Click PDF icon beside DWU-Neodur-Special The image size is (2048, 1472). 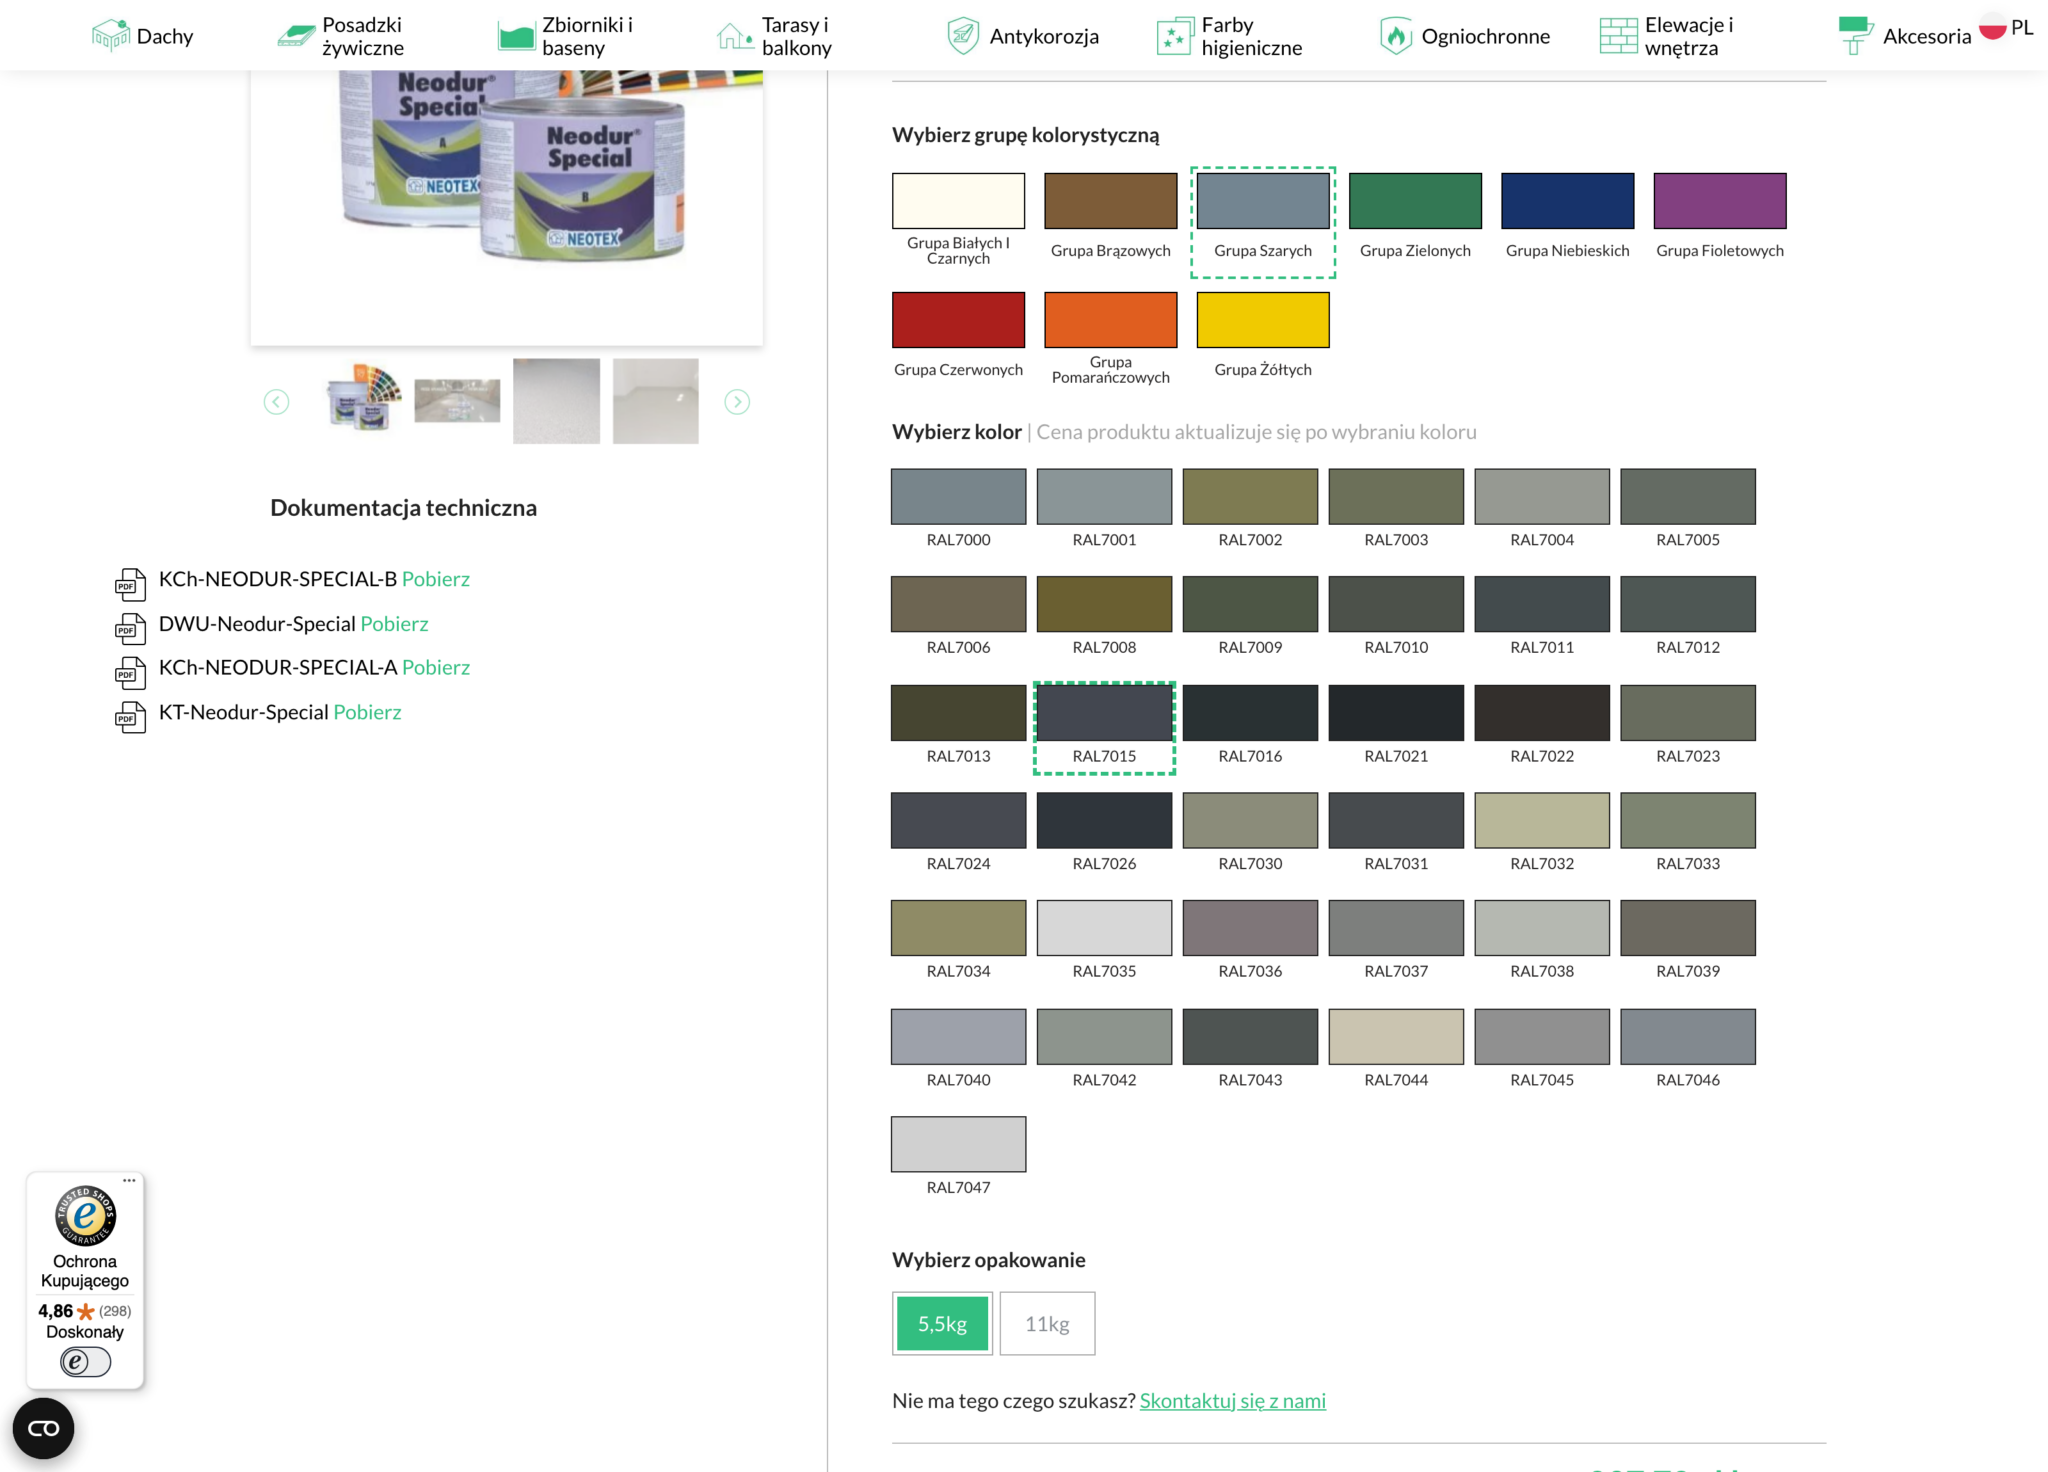click(x=130, y=628)
